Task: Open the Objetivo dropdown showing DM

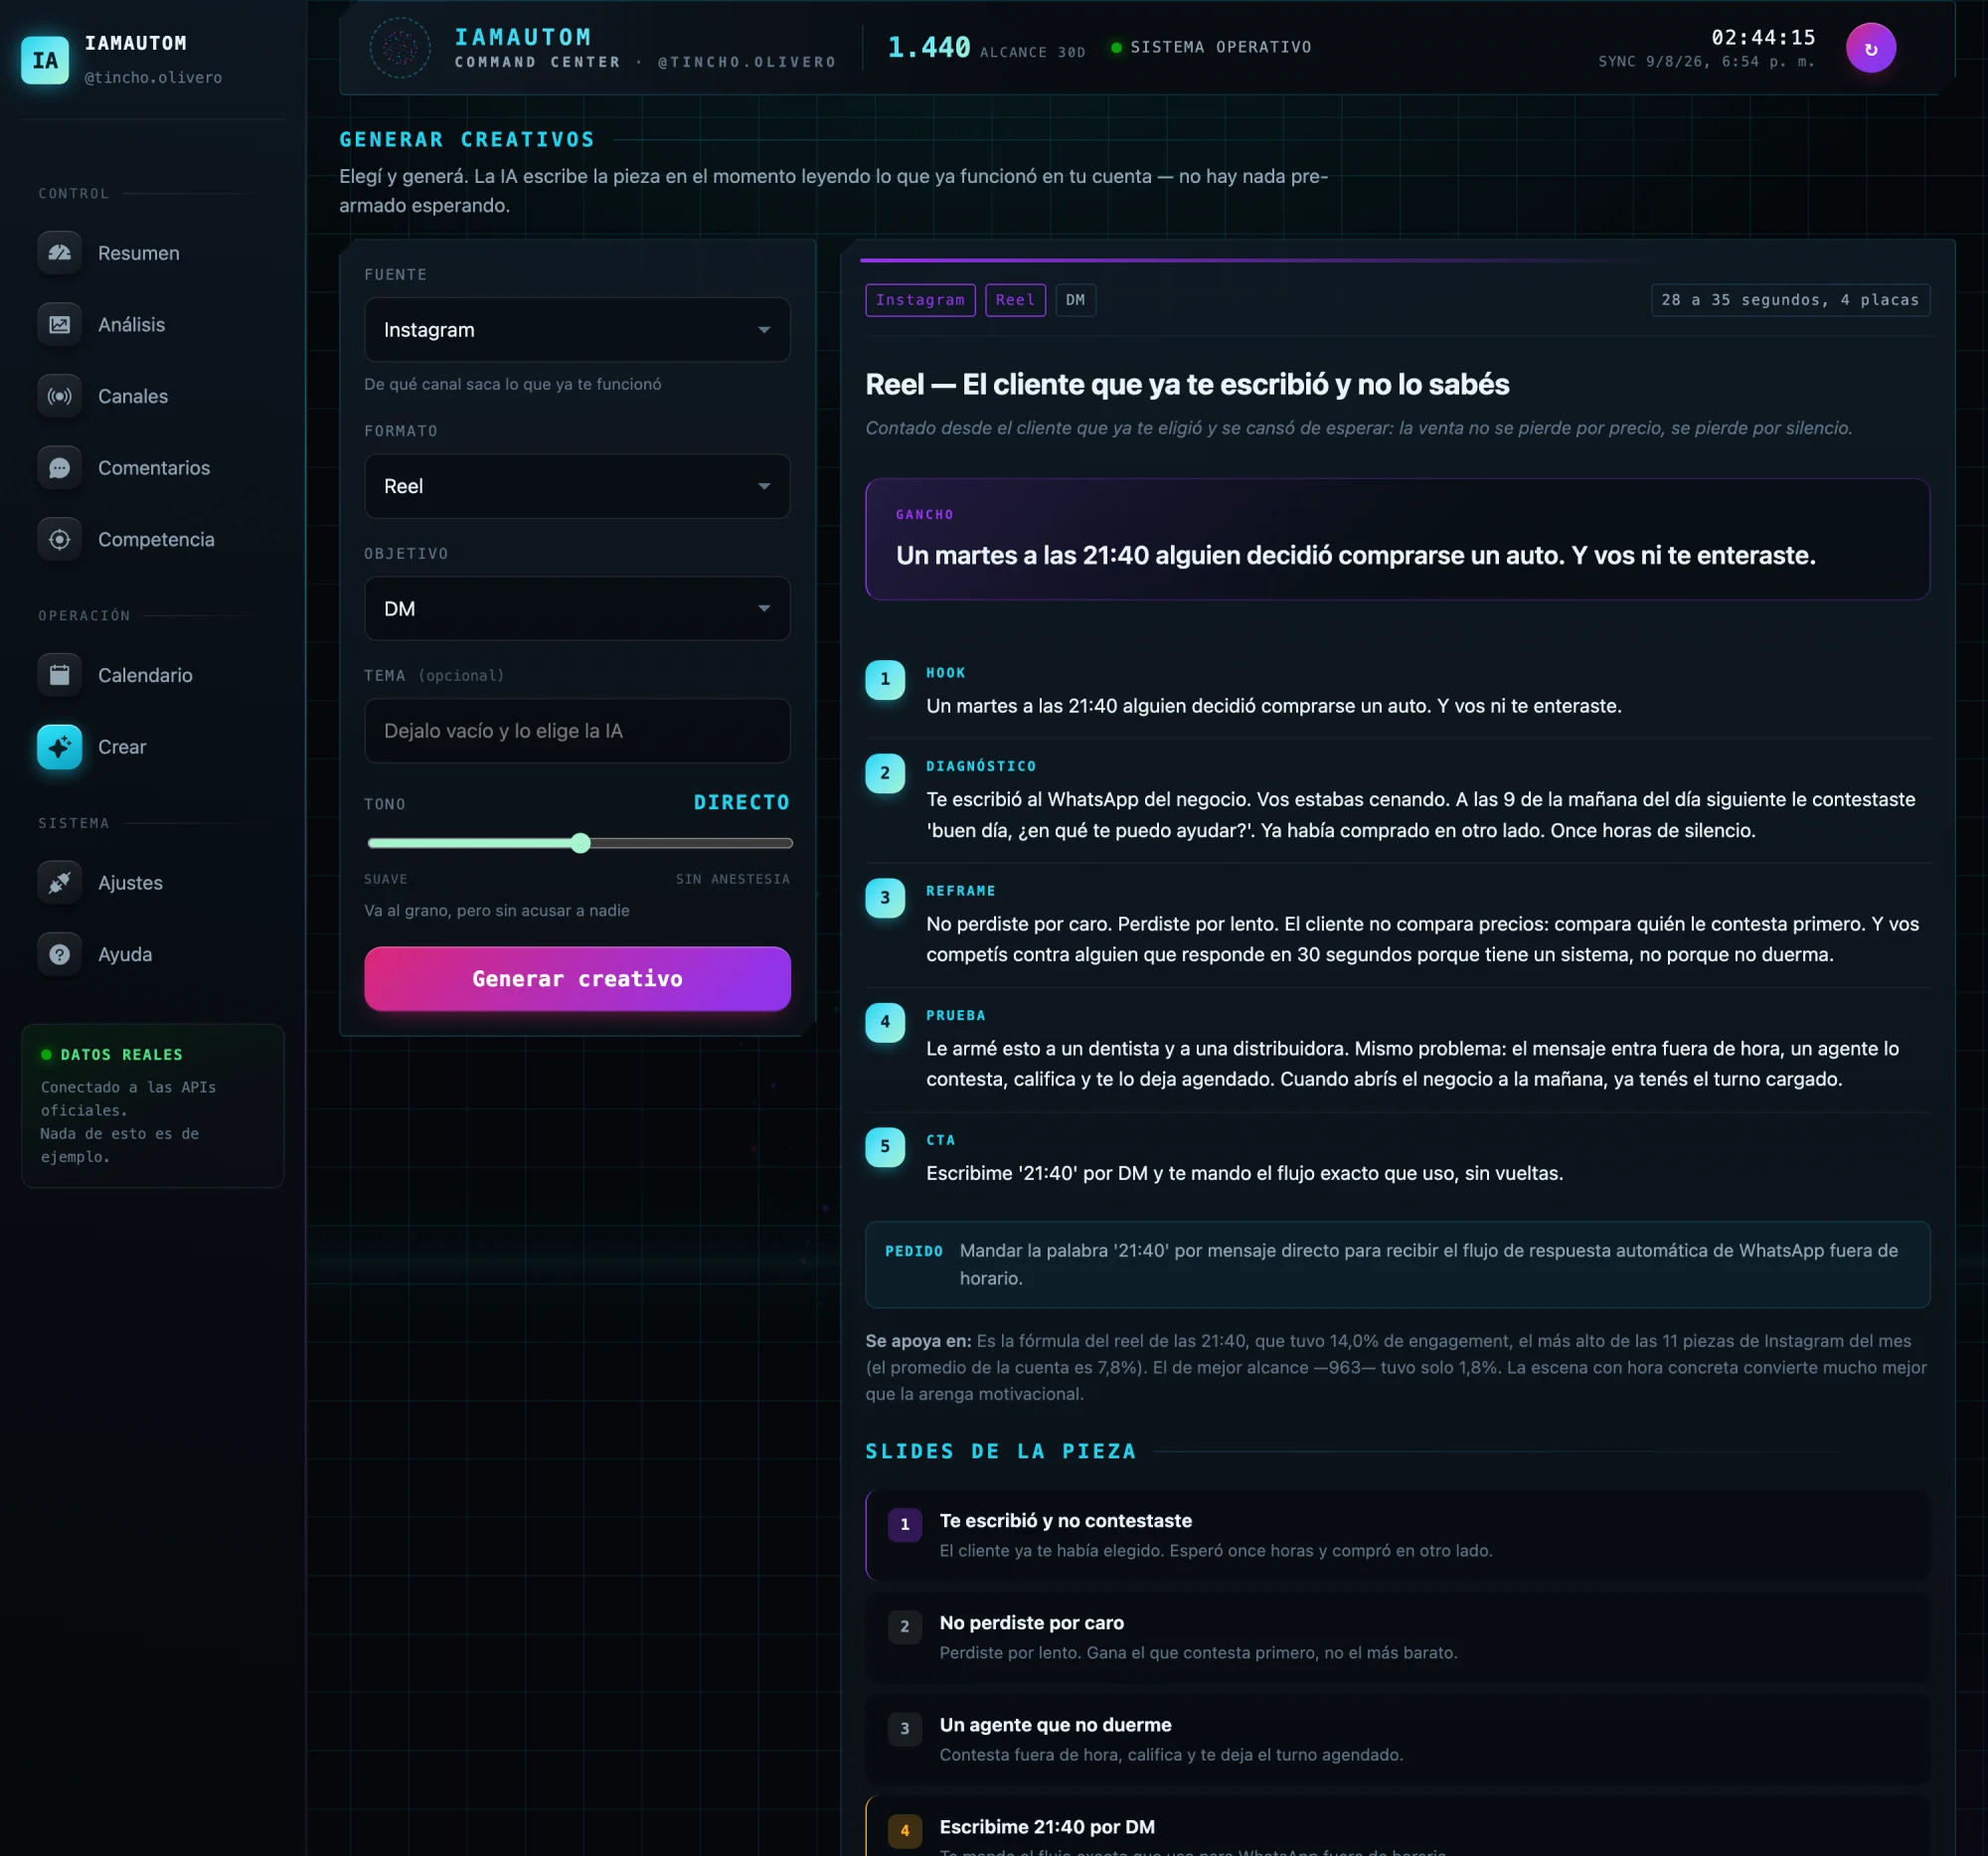Action: coord(577,608)
